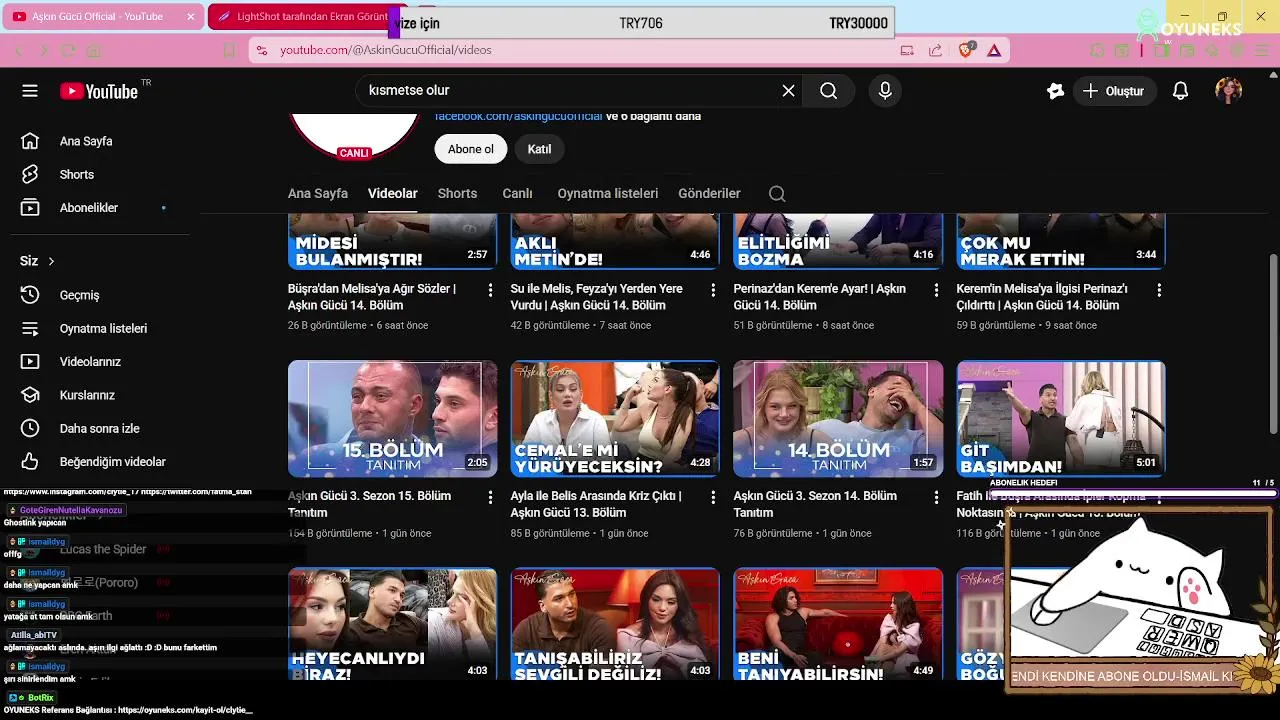Open the 14. BÖLÜM TANITIM thumbnail

click(838, 419)
